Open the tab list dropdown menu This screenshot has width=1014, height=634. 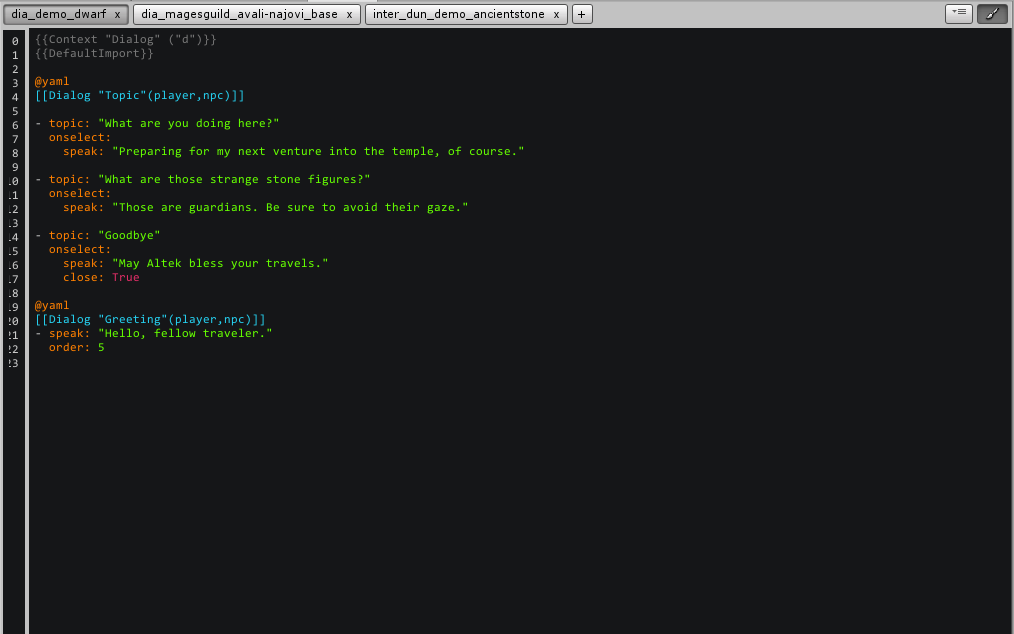(x=958, y=14)
